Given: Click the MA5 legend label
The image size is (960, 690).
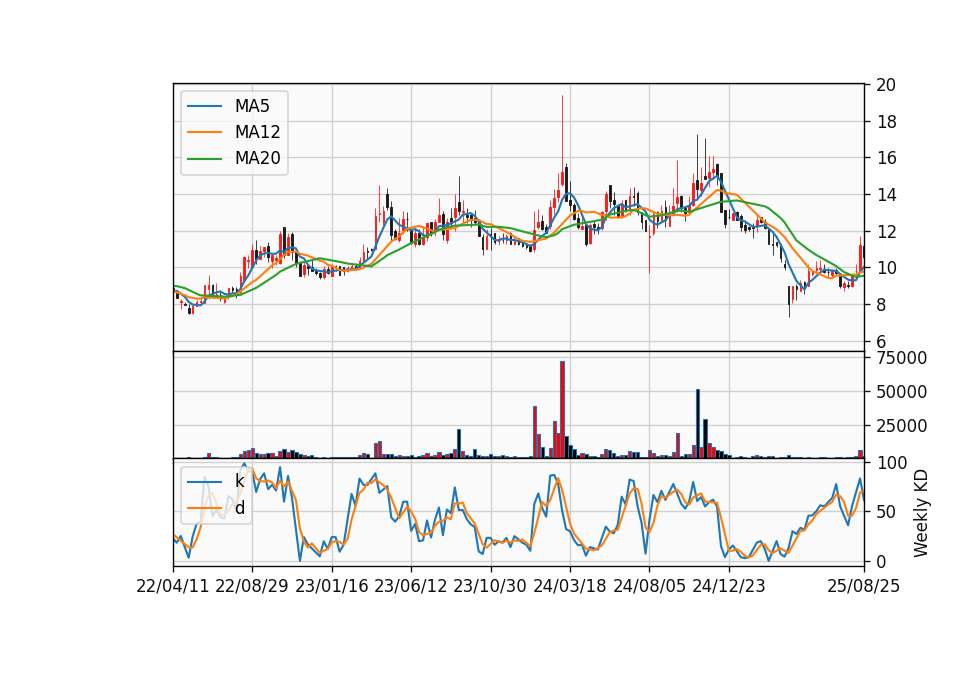Looking at the screenshot, I should pos(252,106).
